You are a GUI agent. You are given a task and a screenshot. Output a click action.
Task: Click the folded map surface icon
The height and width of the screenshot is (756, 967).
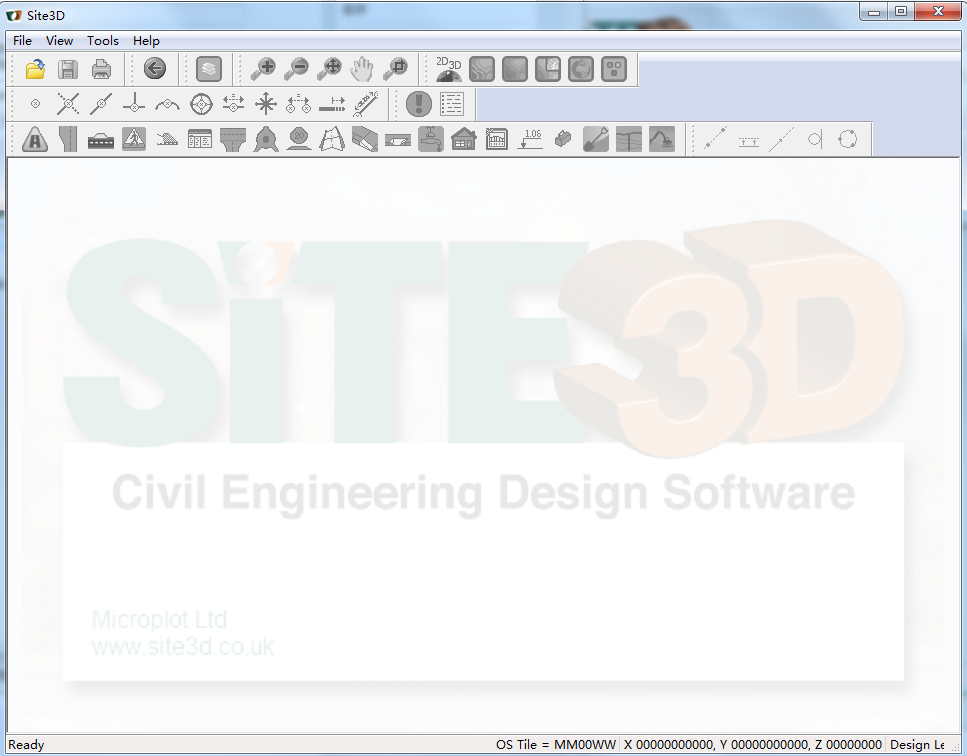pyautogui.click(x=332, y=139)
